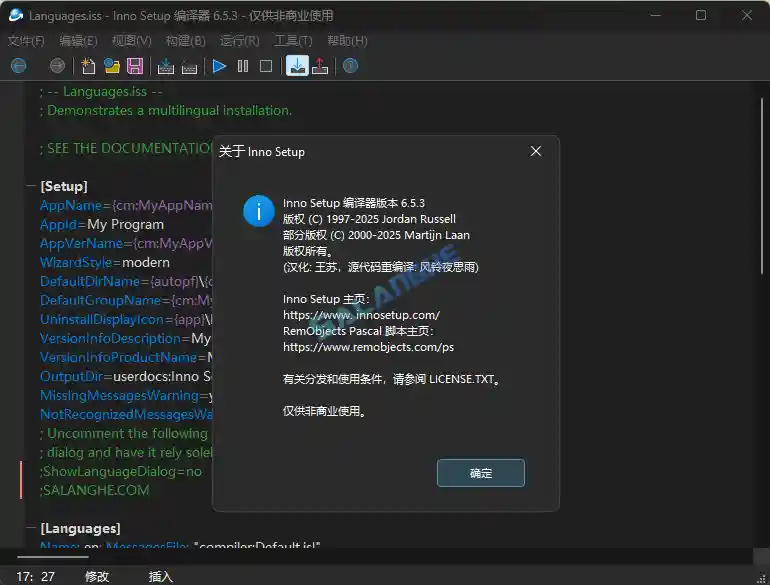Click the https://www.remobjects.com/ps text in dialog

tap(368, 347)
